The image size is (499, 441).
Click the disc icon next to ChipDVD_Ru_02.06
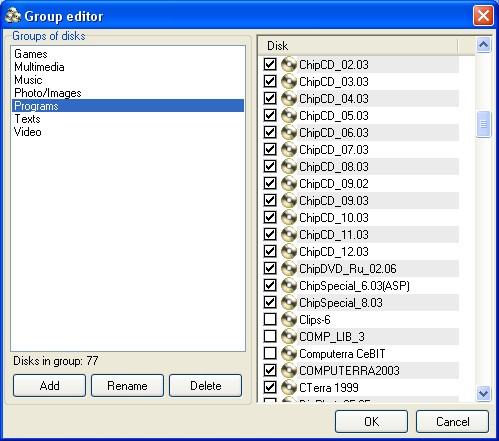289,268
